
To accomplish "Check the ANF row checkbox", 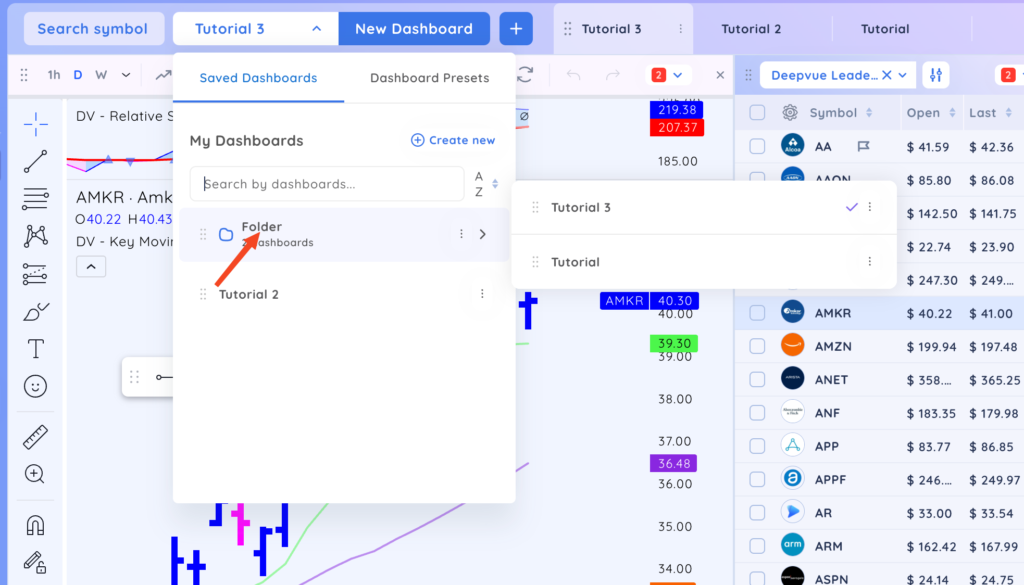I will (757, 413).
